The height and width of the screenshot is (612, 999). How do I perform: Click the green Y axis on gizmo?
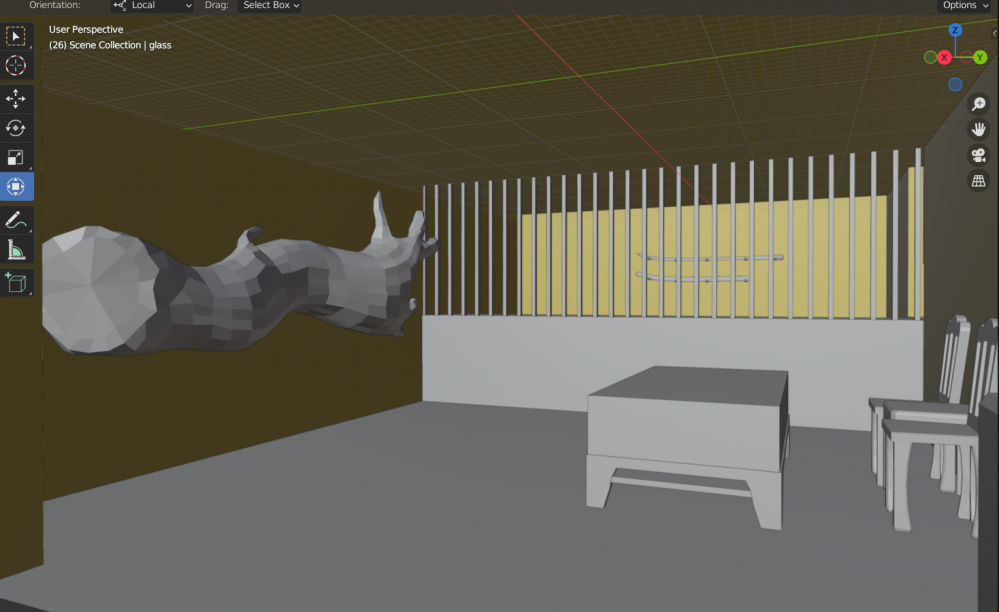pyautogui.click(x=980, y=57)
